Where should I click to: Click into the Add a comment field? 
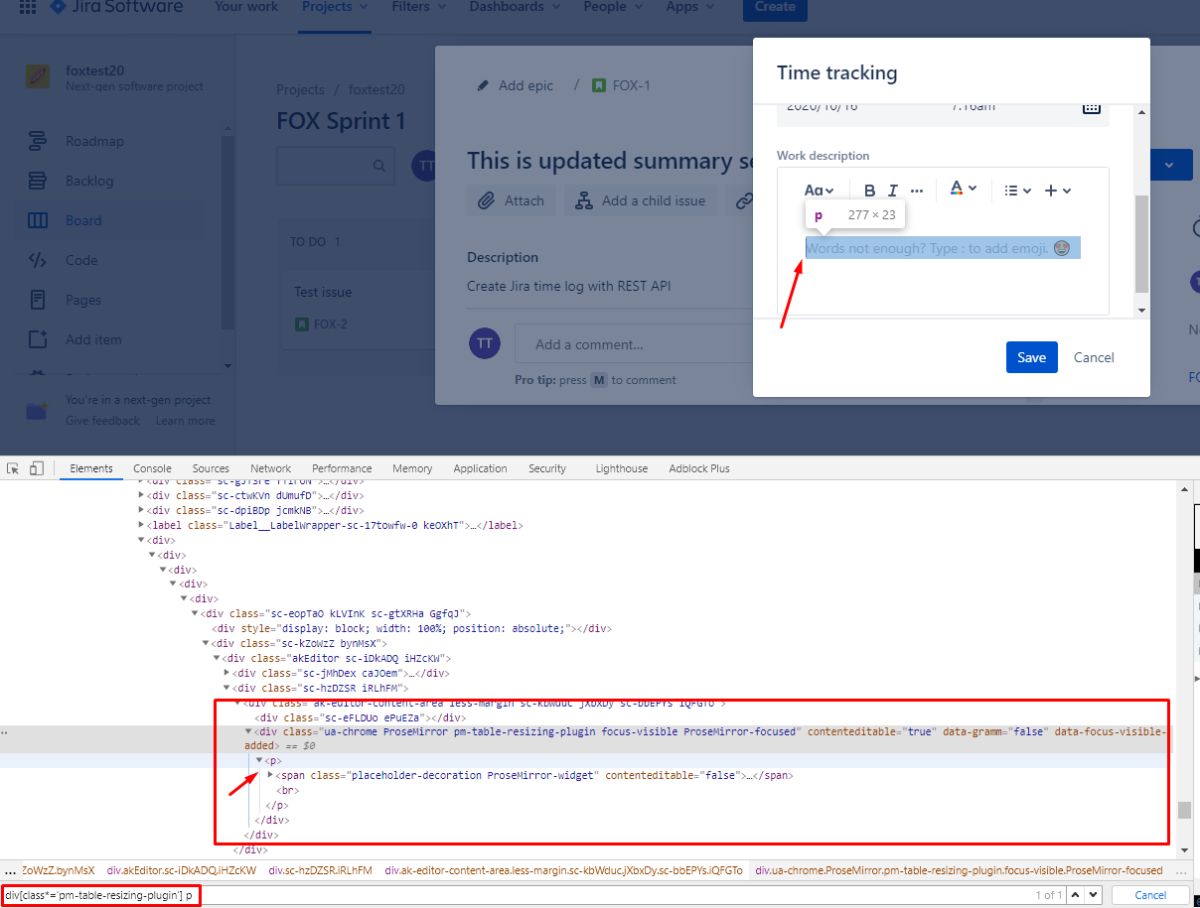point(633,344)
